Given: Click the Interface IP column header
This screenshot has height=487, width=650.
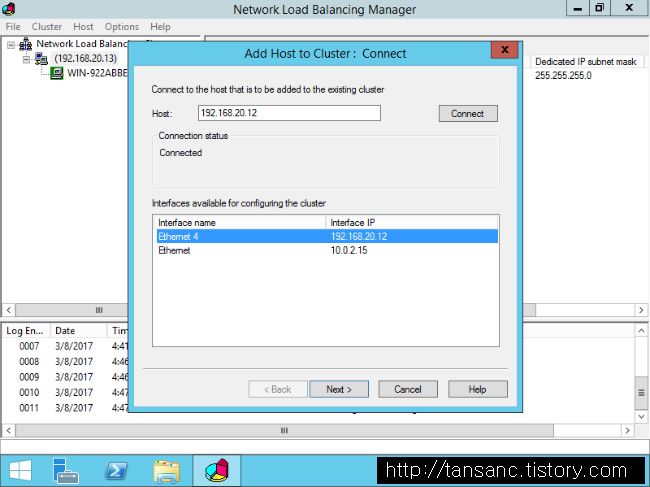Looking at the screenshot, I should [x=412, y=223].
